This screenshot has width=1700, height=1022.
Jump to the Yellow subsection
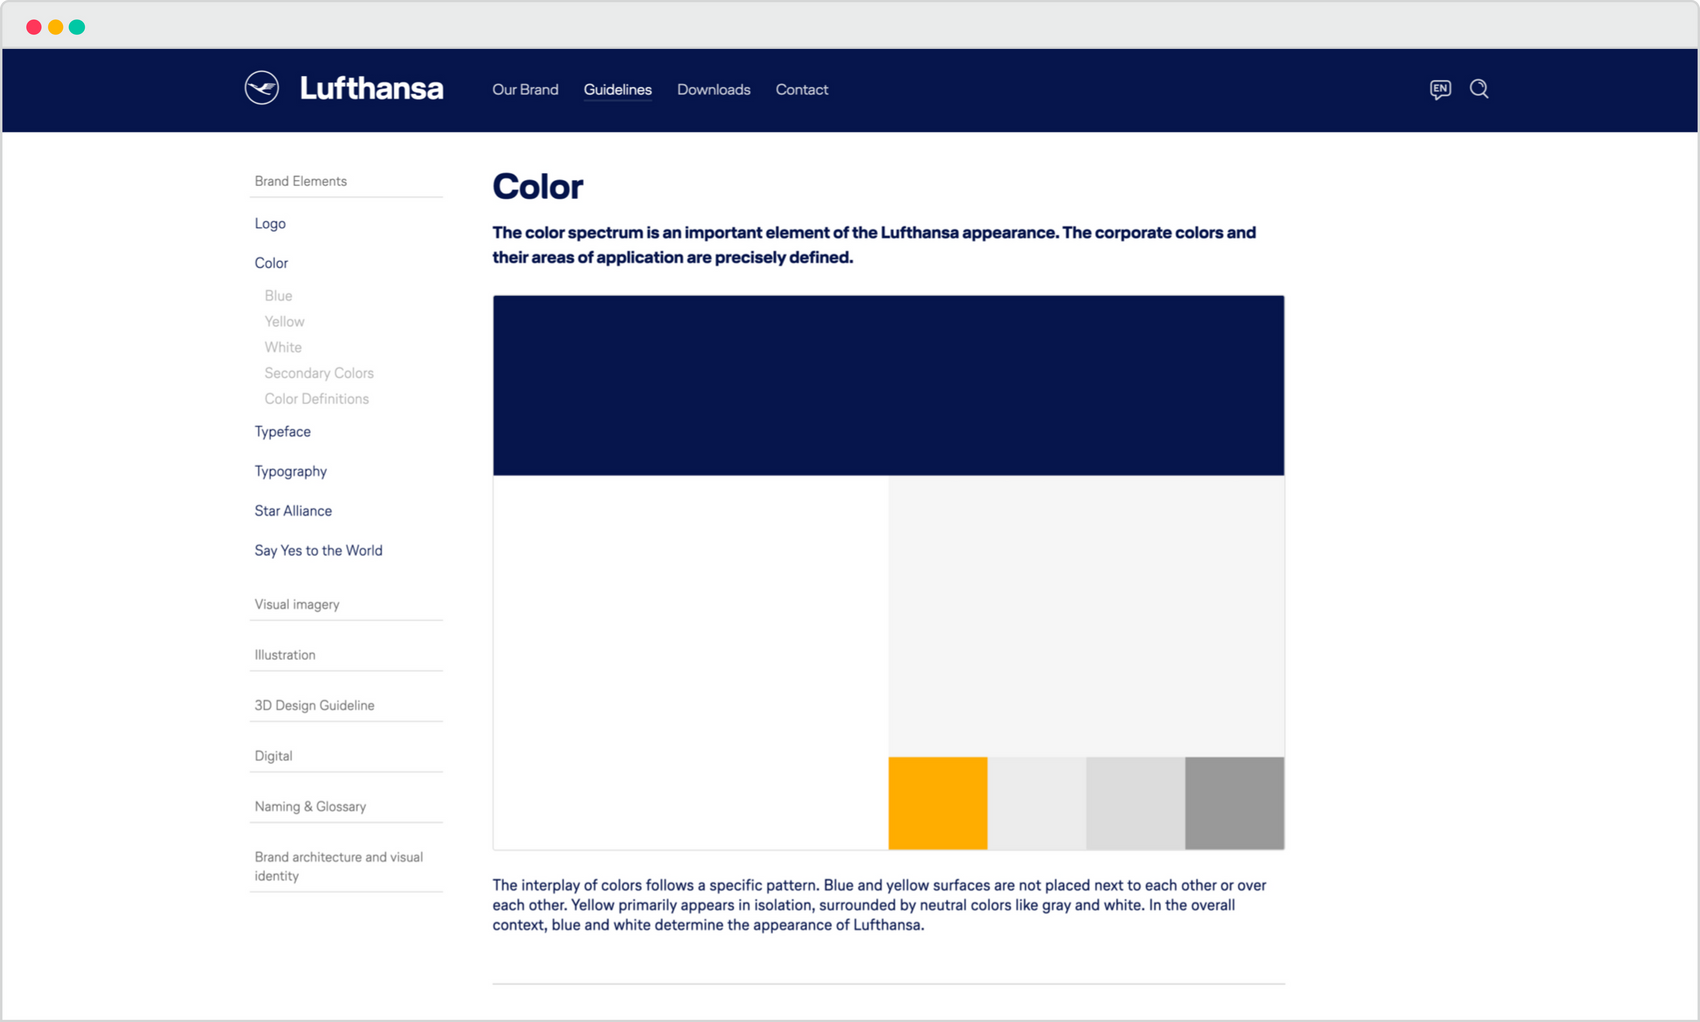coord(284,322)
